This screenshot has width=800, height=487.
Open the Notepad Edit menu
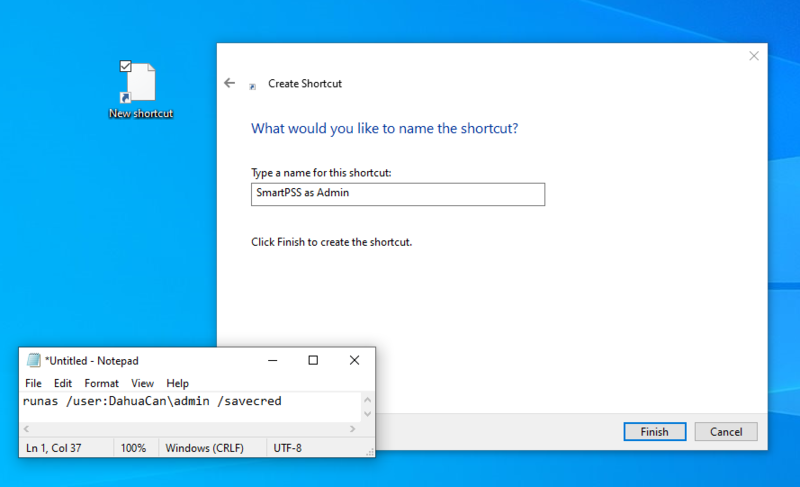(63, 383)
